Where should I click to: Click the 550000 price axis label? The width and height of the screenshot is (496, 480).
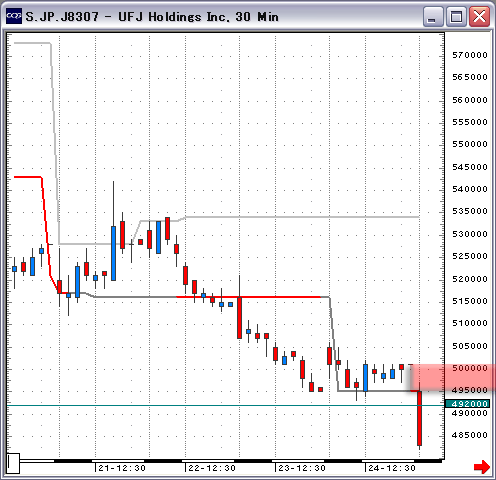(470, 144)
